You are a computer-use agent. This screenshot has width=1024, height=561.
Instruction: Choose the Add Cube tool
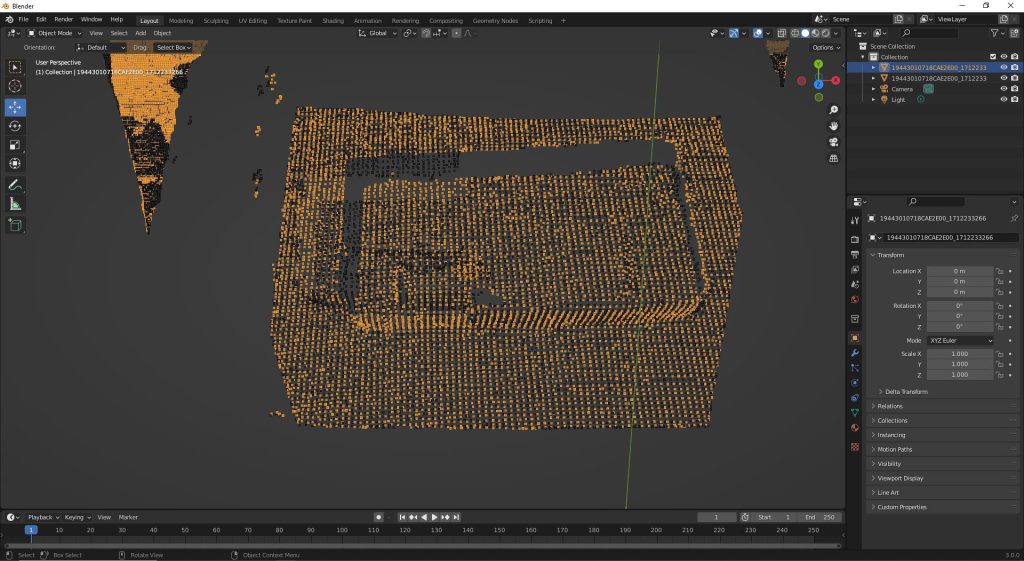[x=15, y=225]
